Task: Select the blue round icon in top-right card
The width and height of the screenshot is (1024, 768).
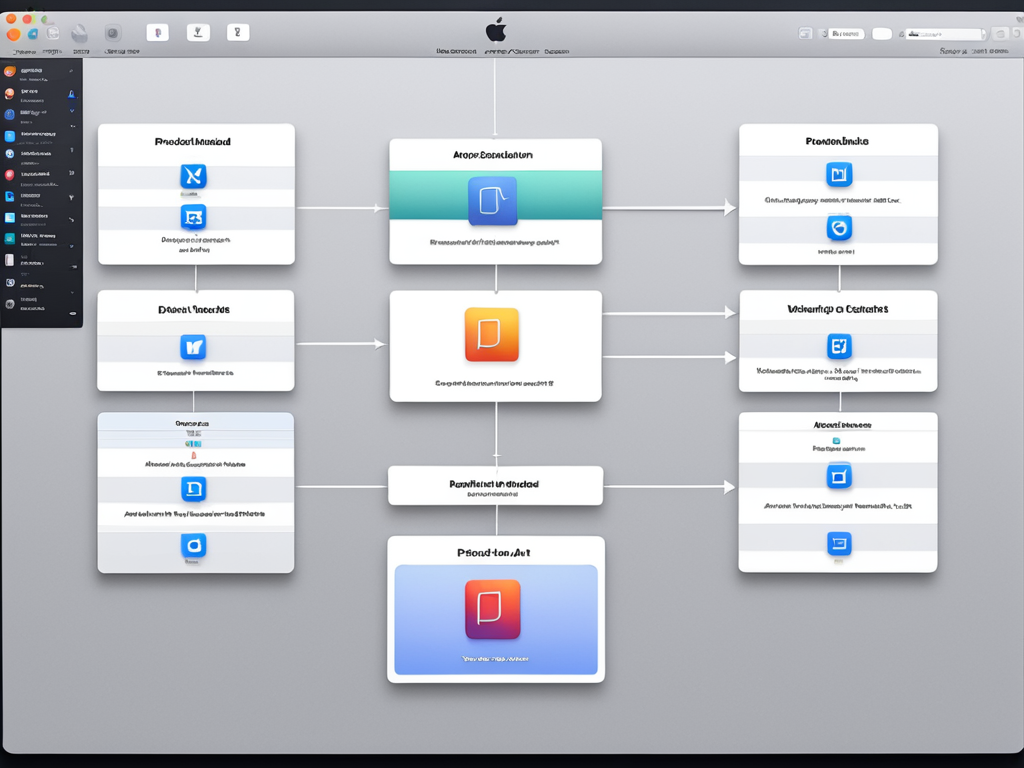Action: 839,228
